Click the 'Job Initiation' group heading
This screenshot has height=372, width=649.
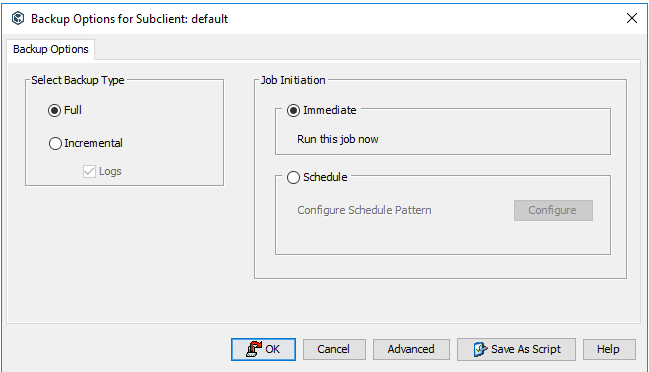coord(293,80)
